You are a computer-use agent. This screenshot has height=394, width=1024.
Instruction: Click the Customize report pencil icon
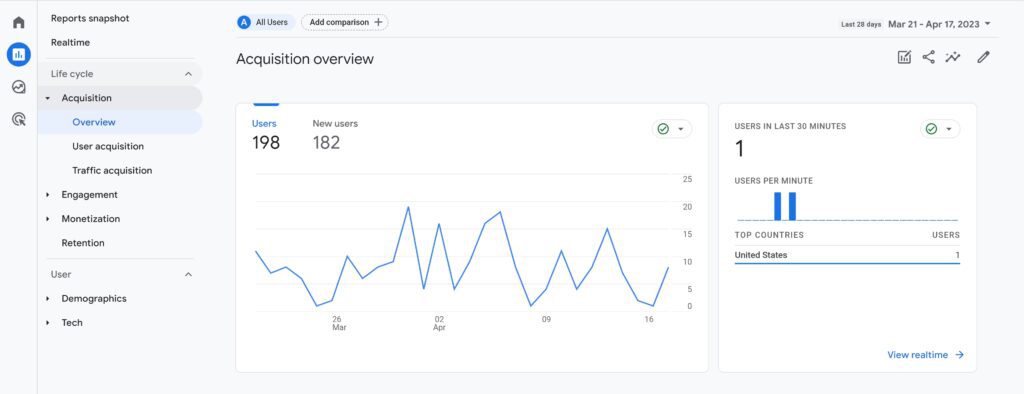(x=983, y=57)
